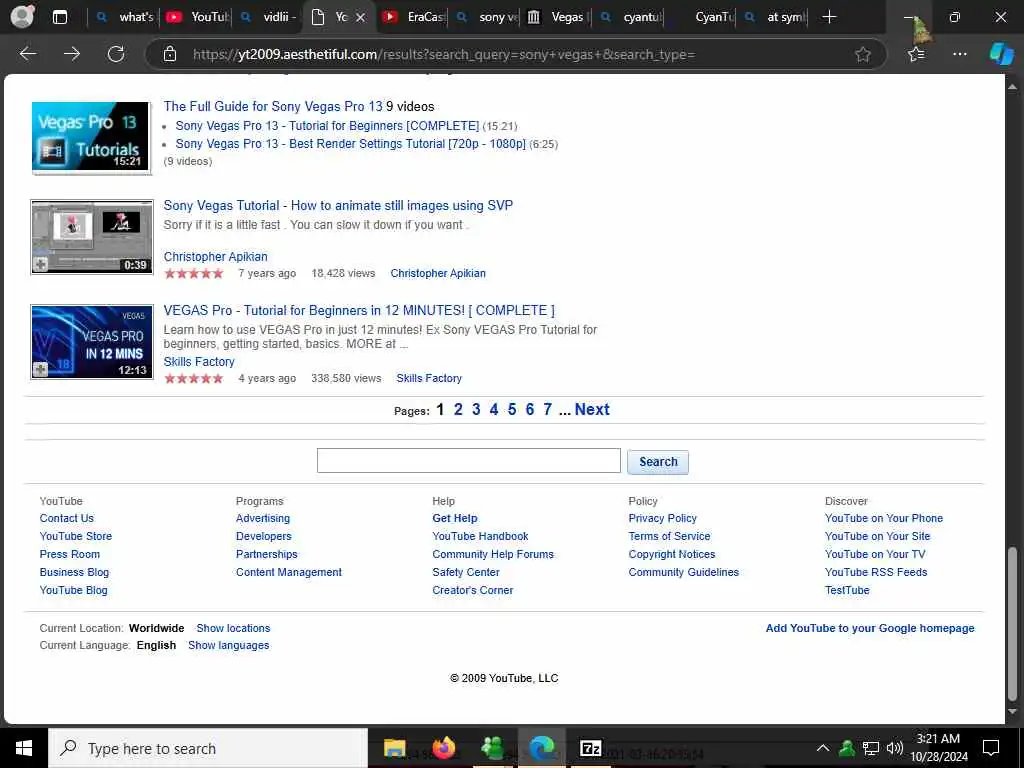Click the VEGAS PRO IN 12 MINS thumbnail
This screenshot has width=1024, height=768.
[x=92, y=342]
